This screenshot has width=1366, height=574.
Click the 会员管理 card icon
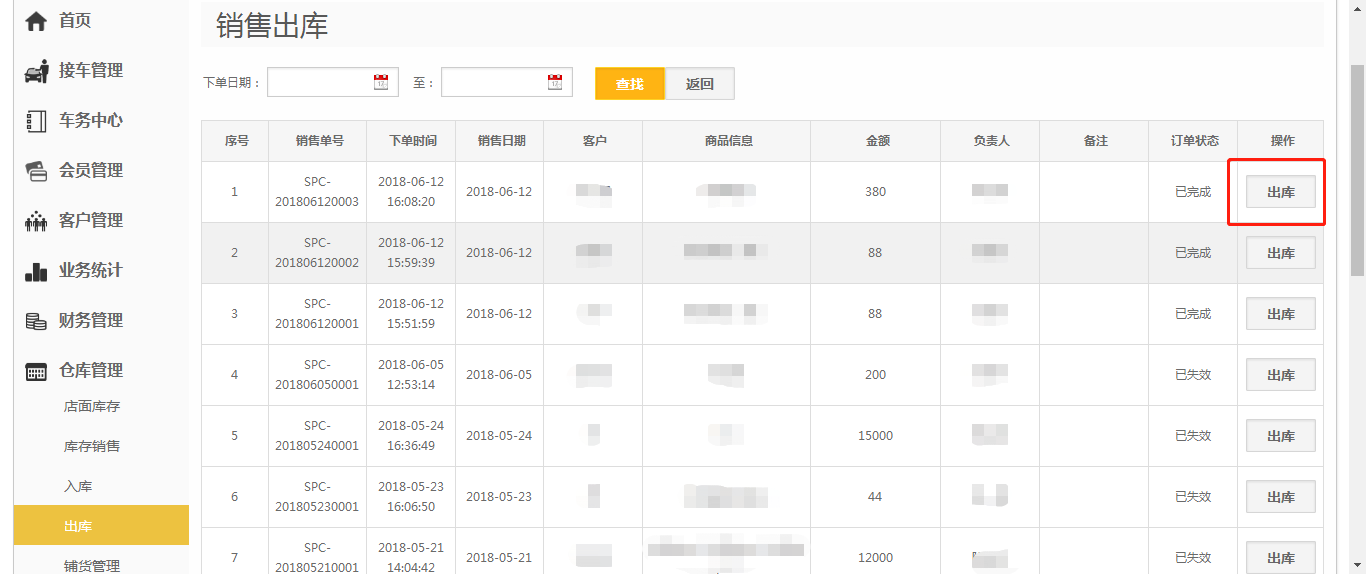pyautogui.click(x=36, y=171)
